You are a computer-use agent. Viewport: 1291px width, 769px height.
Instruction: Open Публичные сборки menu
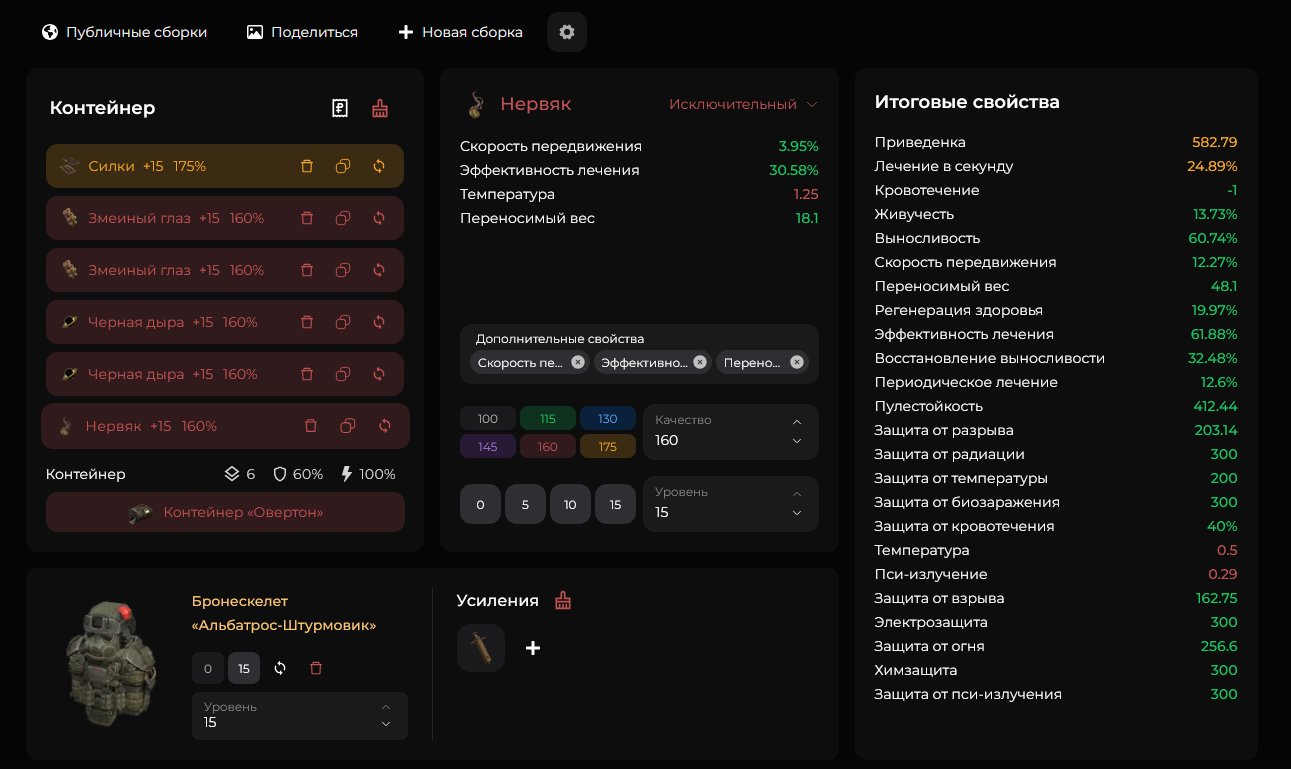click(x=124, y=32)
